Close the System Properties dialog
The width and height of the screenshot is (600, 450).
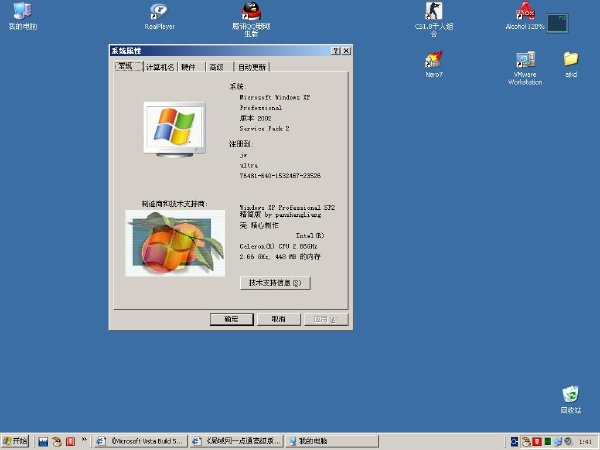tap(346, 51)
